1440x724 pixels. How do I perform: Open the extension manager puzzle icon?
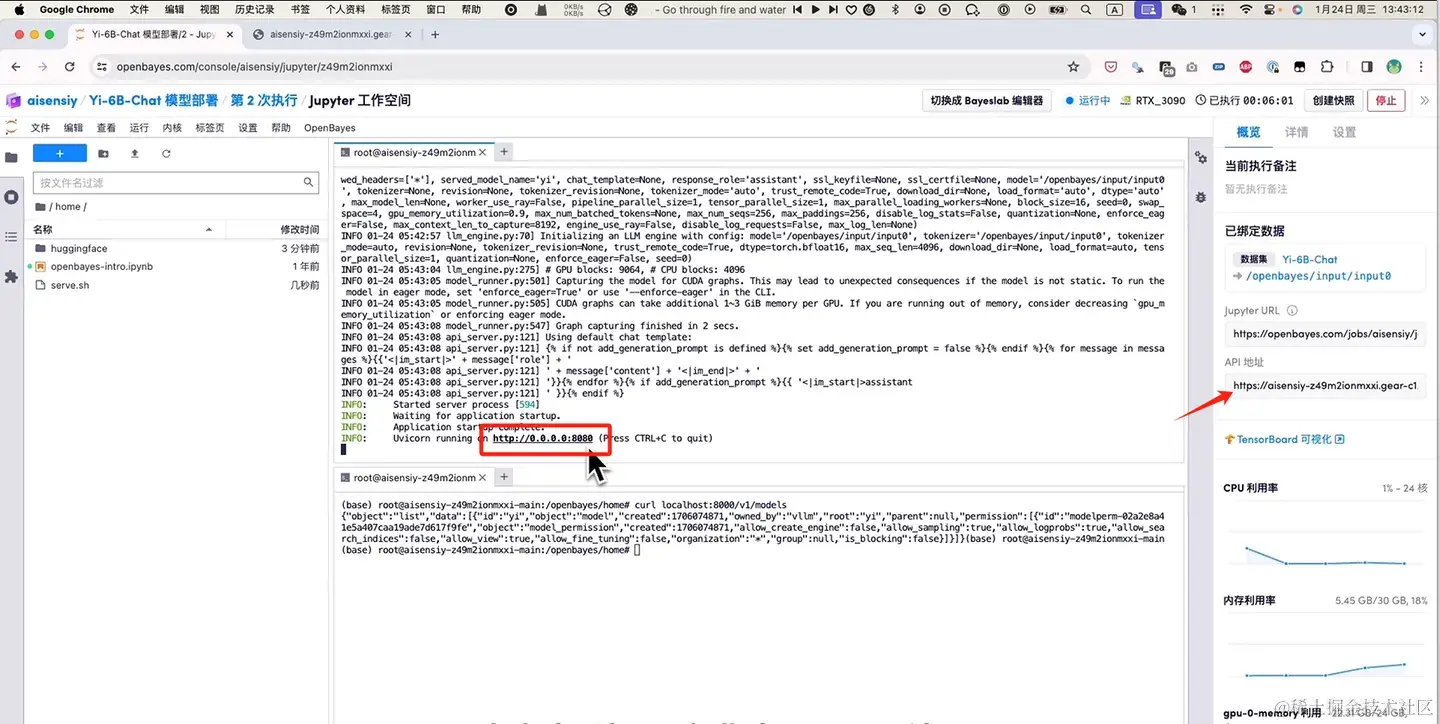click(x=11, y=276)
